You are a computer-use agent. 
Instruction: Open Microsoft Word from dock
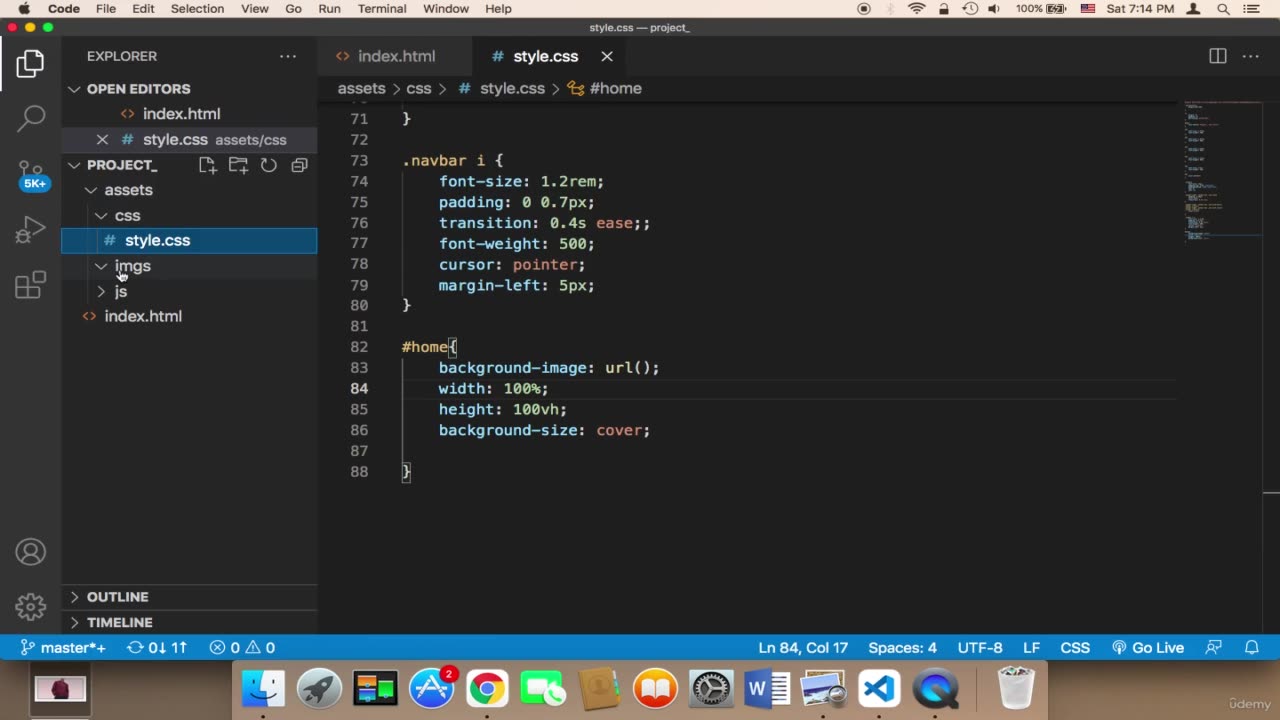(x=767, y=689)
